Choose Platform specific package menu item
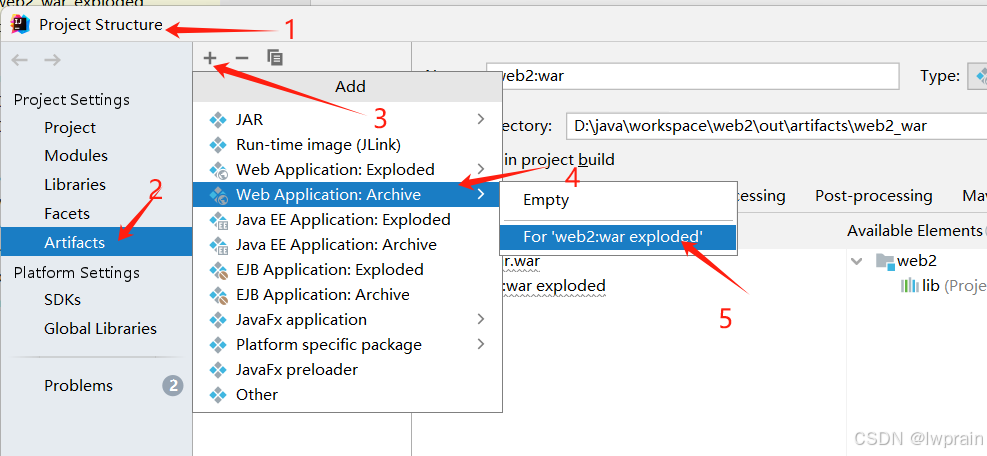987x456 pixels. pos(347,345)
